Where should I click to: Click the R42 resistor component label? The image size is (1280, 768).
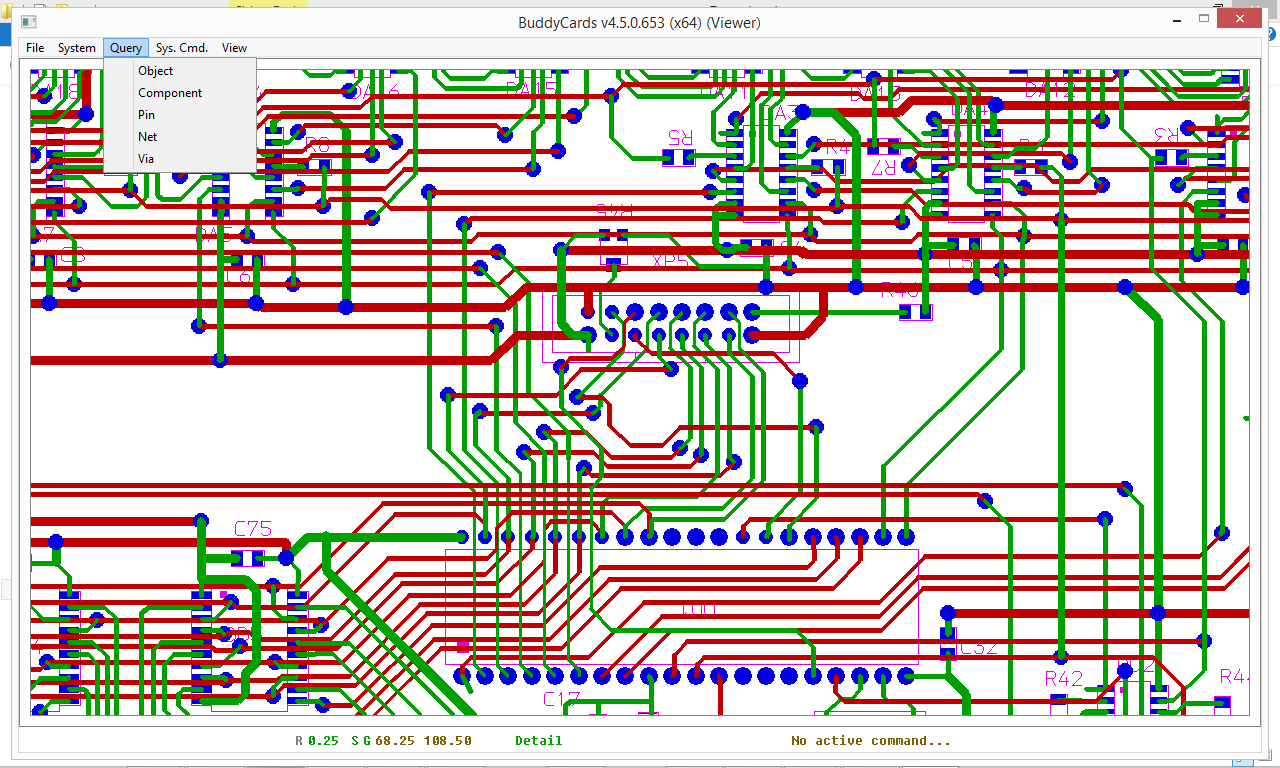click(1064, 679)
